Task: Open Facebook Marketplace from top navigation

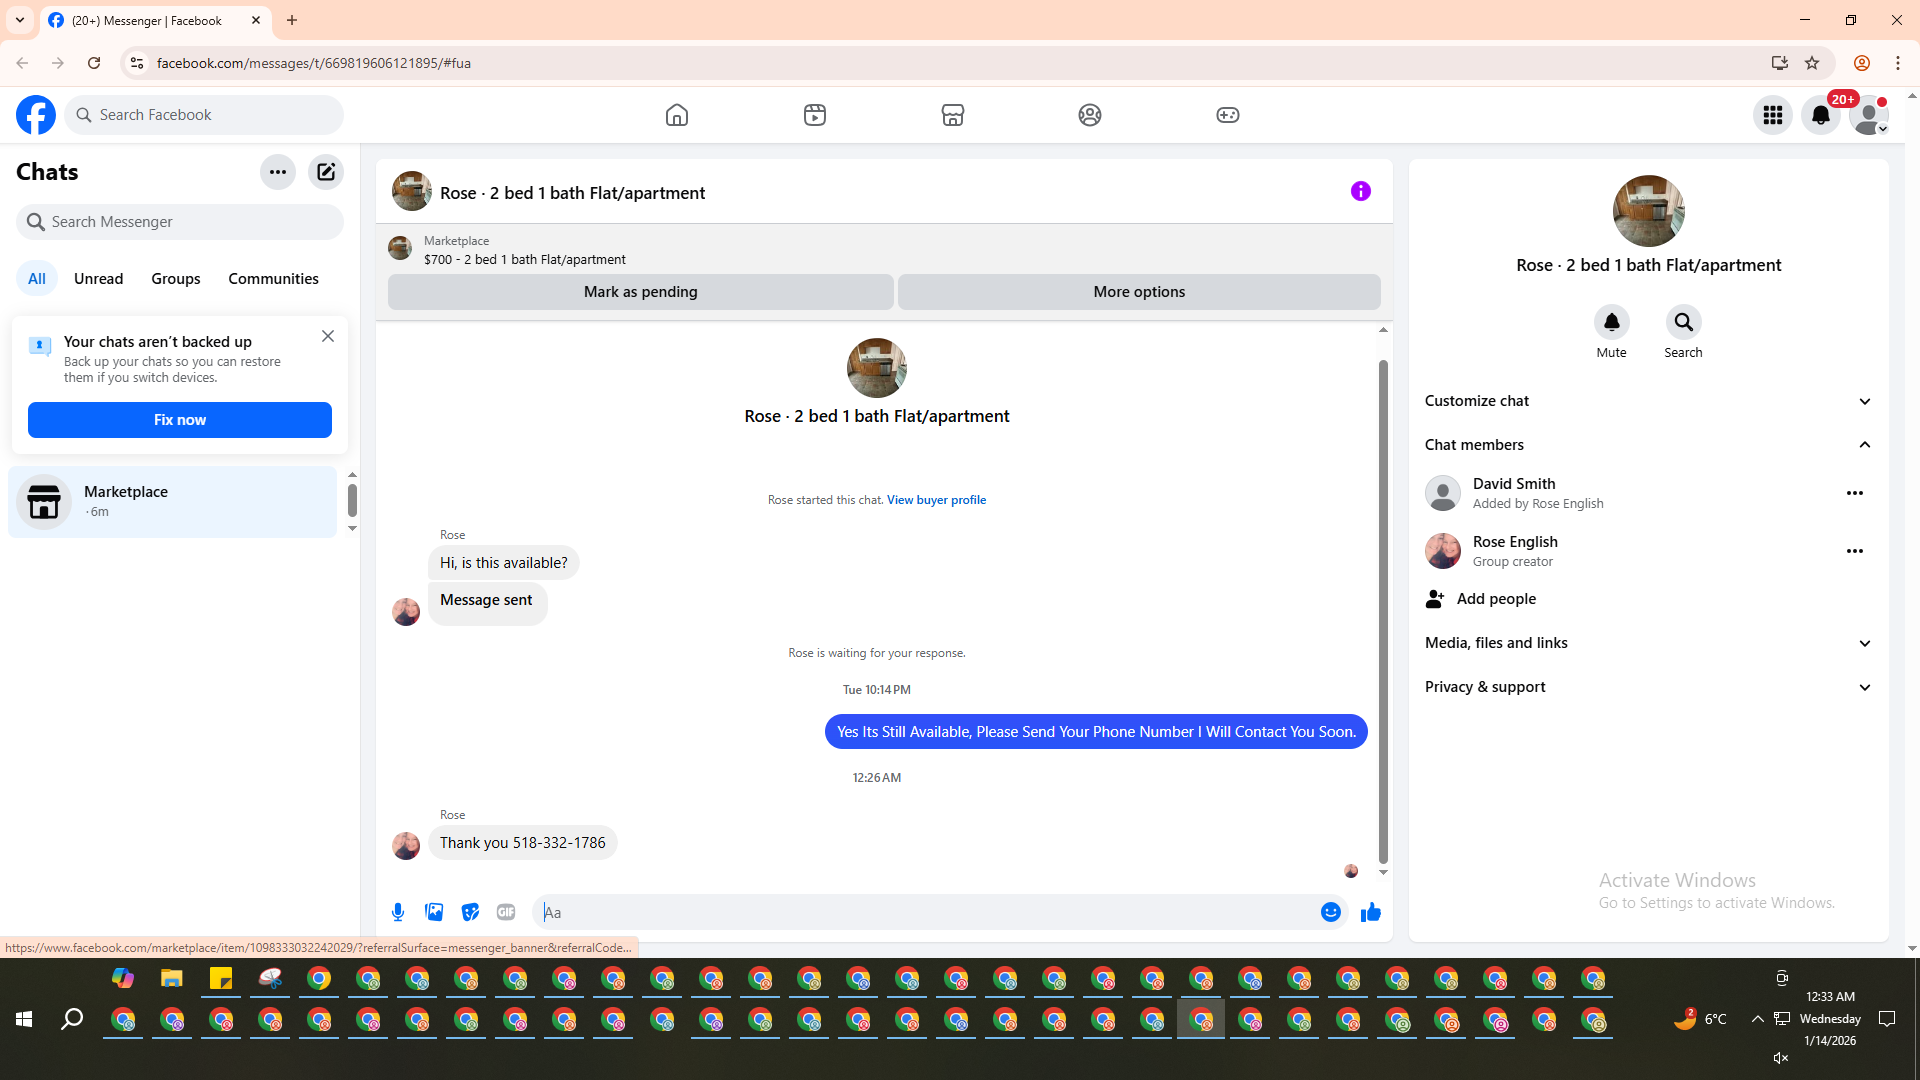Action: pos(952,115)
